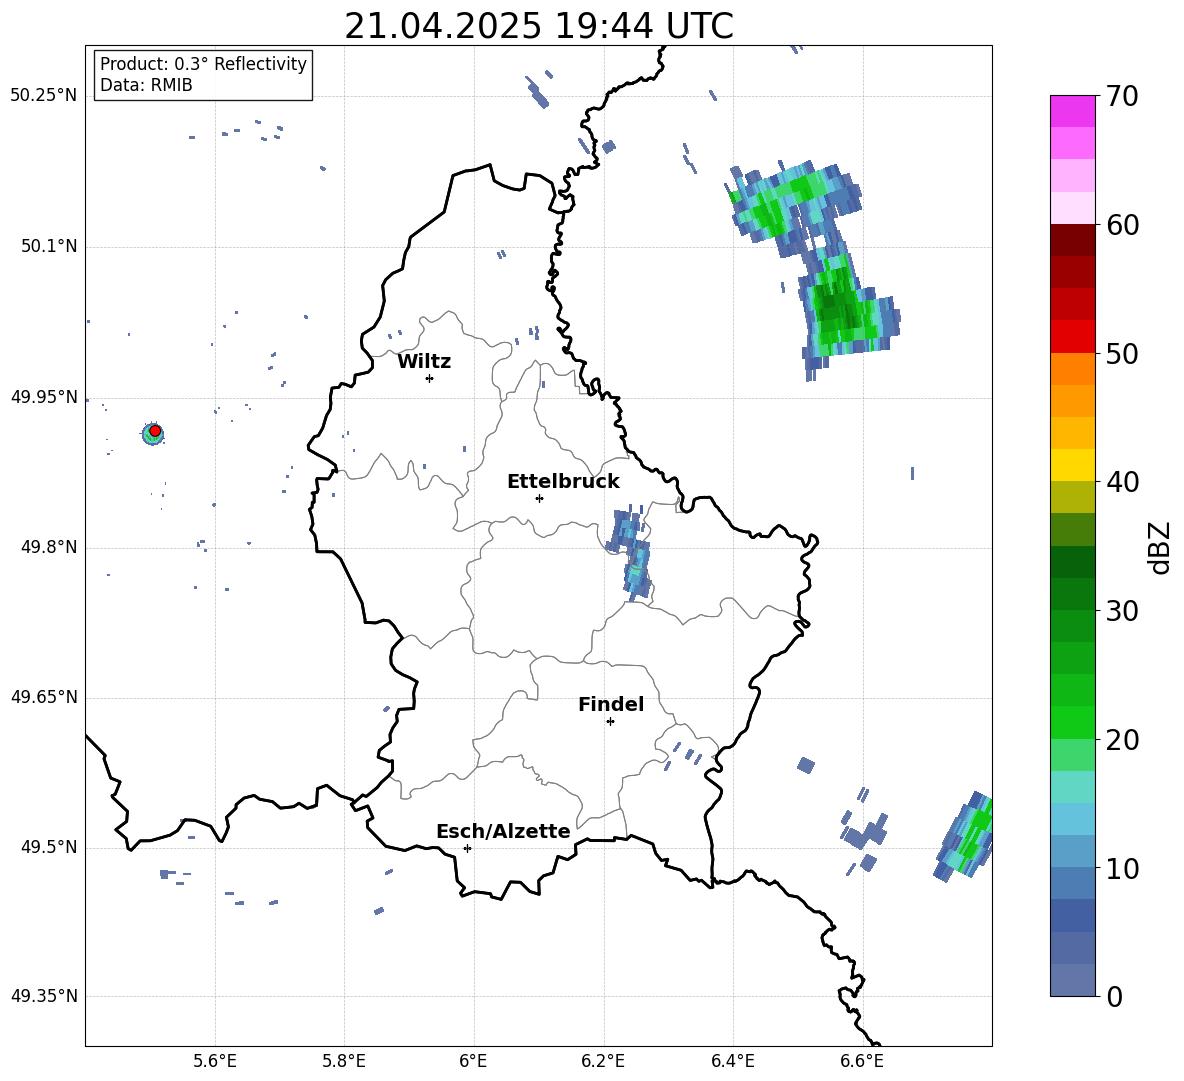Click the Esch/Alzette station cross marker
Screen dimensions: 1184x1081
[x=467, y=848]
